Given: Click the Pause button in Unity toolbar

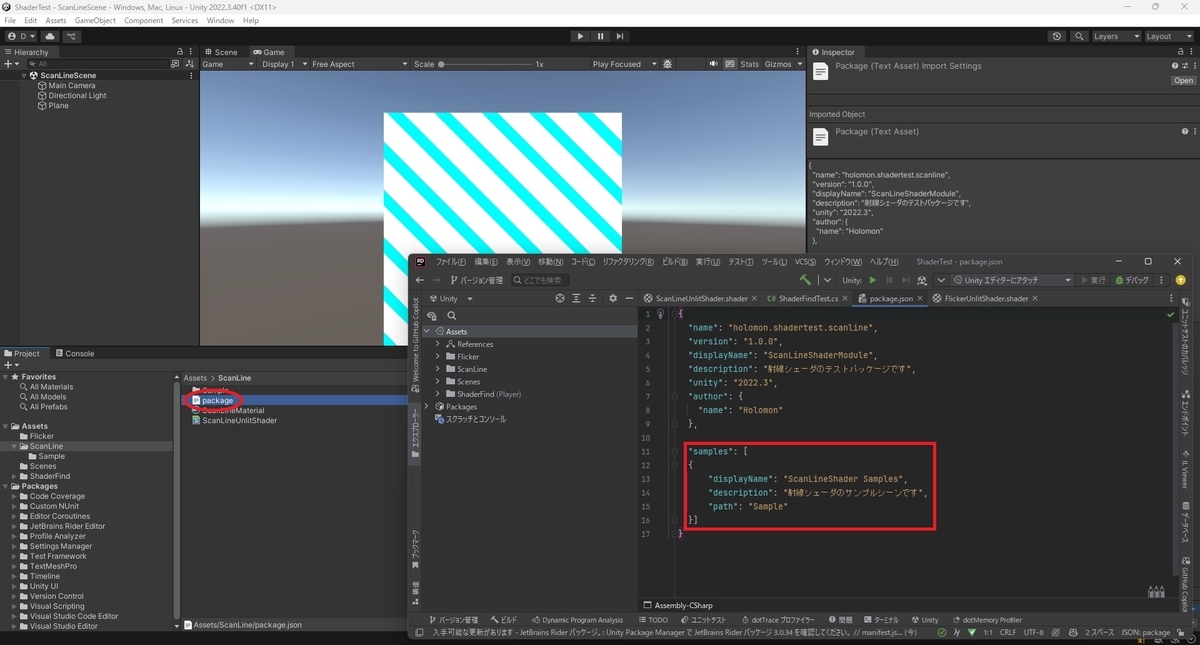Looking at the screenshot, I should coord(600,36).
